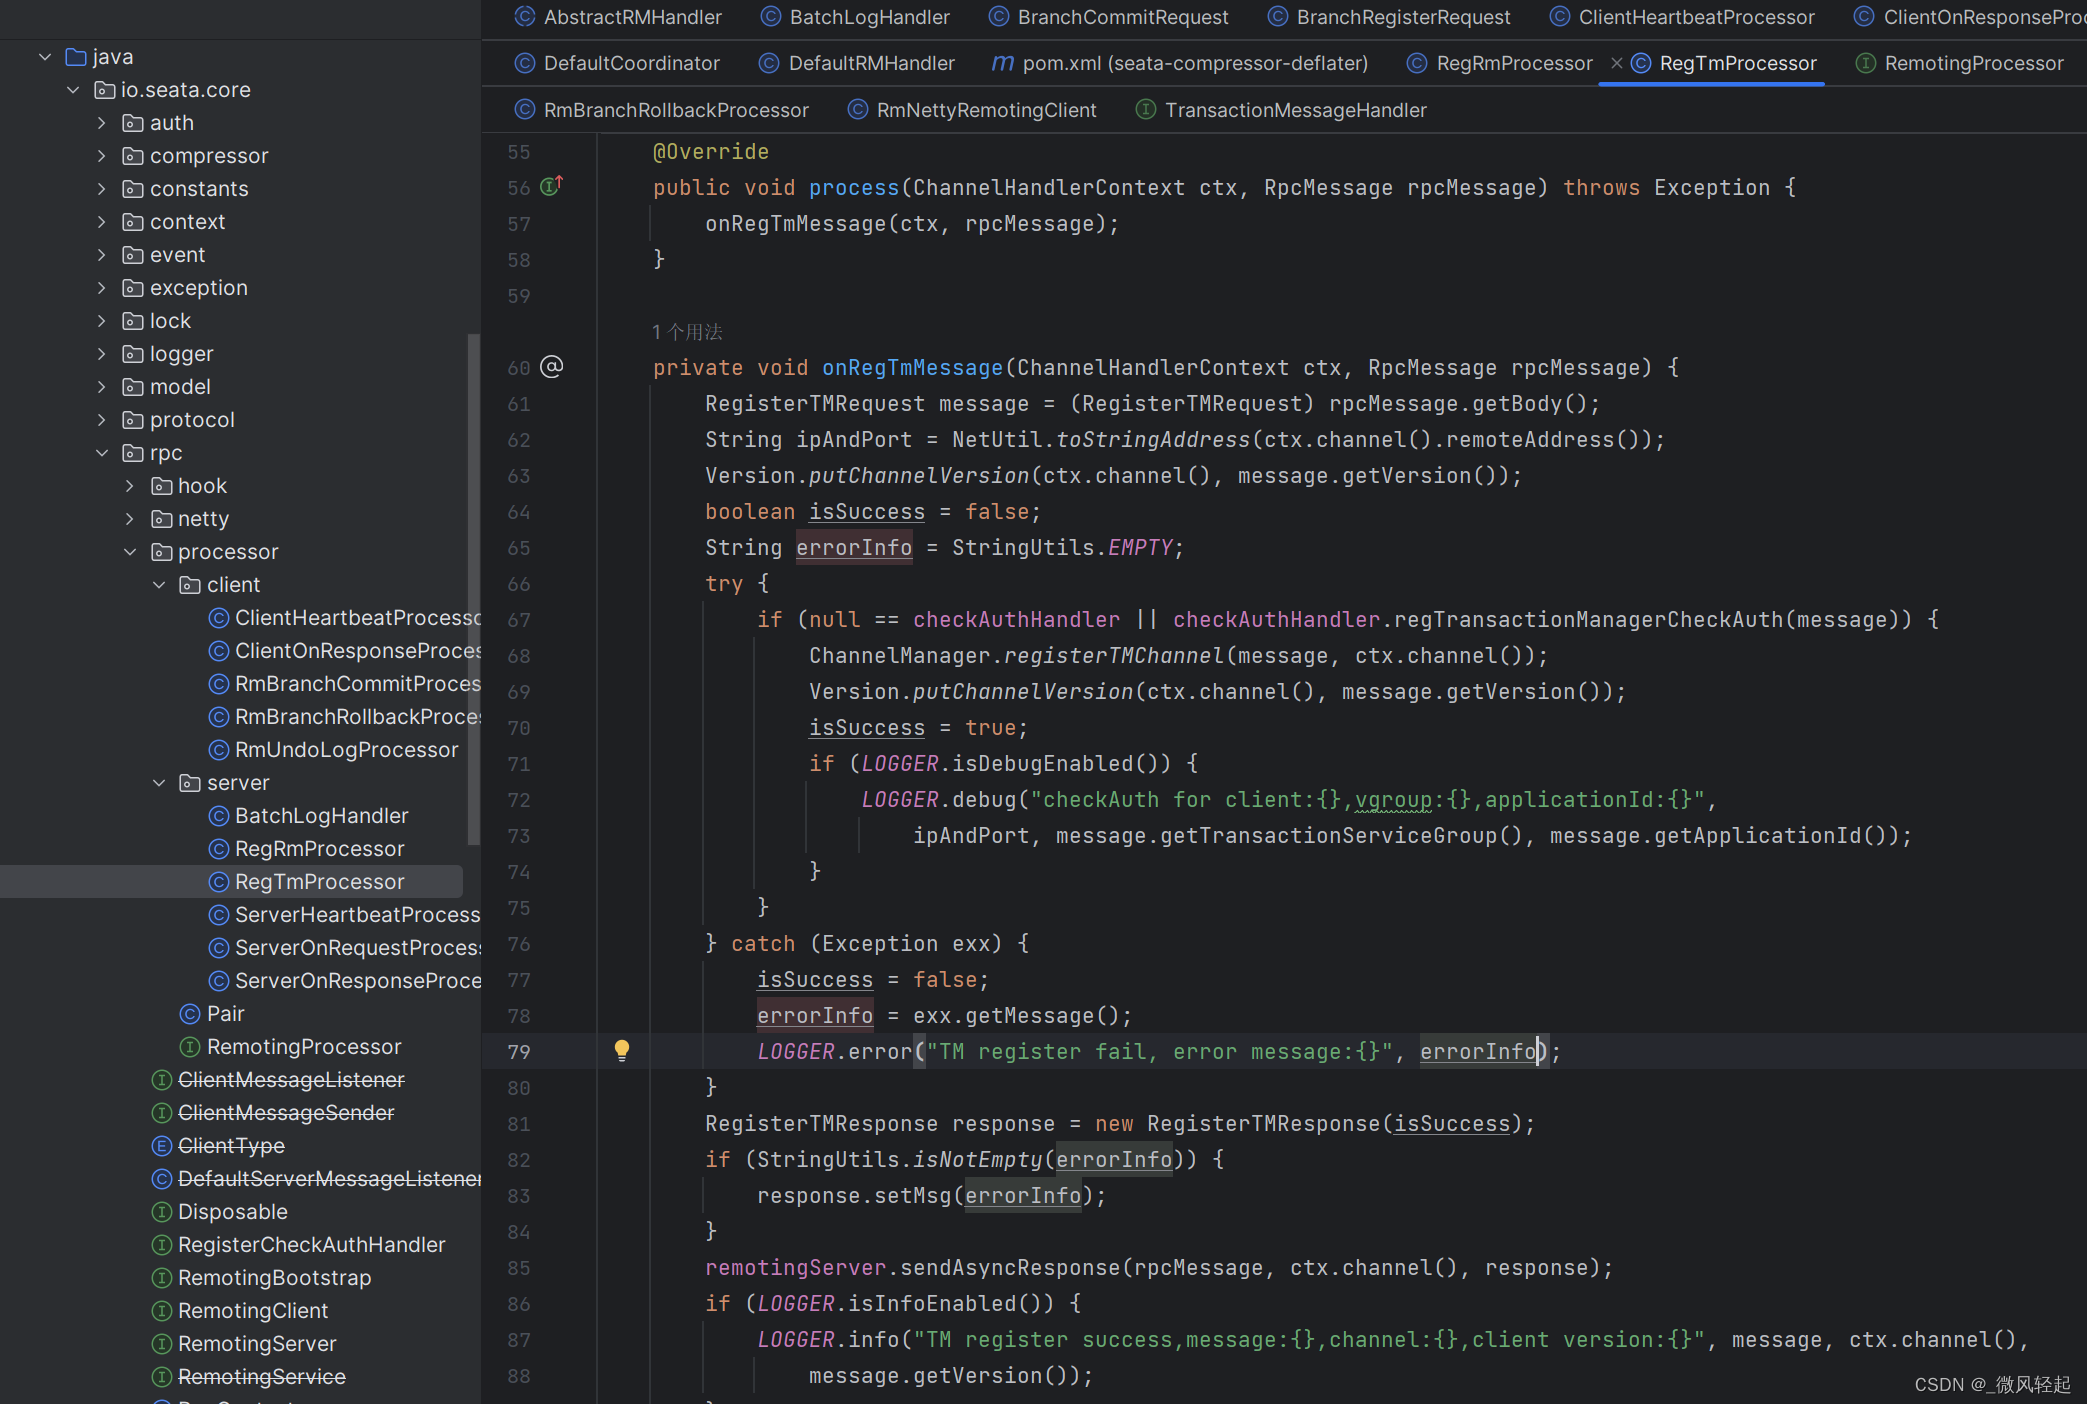The height and width of the screenshot is (1404, 2087).
Task: Collapse the io.seata.core package
Action: pyautogui.click(x=73, y=90)
